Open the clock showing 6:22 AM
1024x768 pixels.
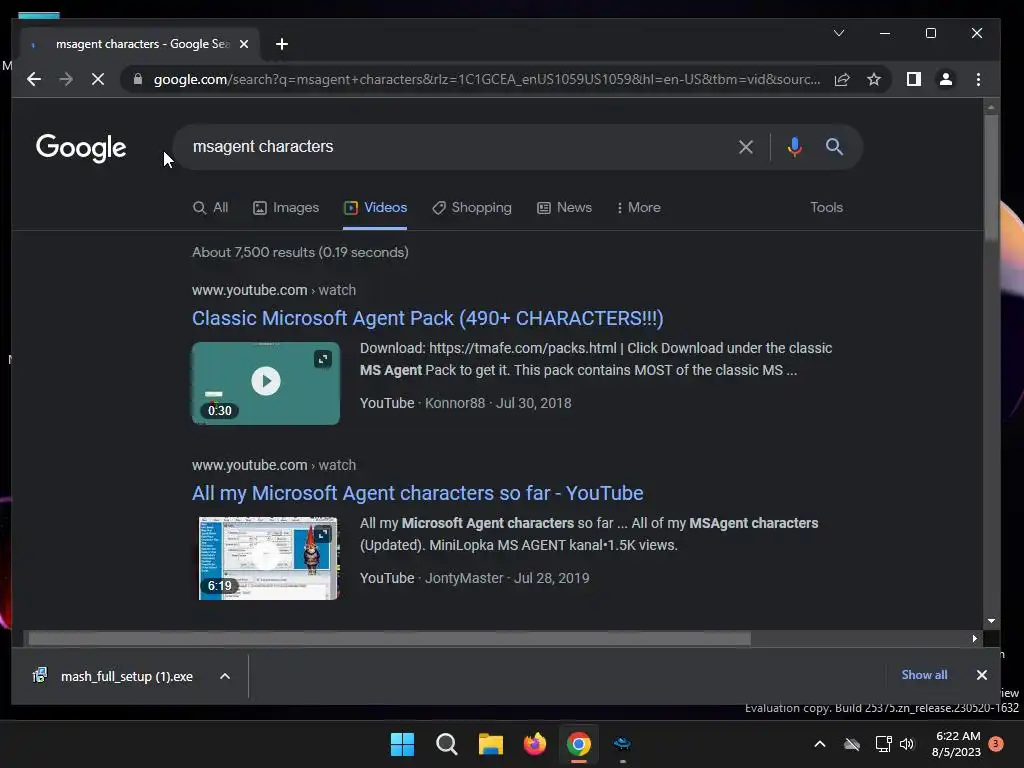click(x=957, y=744)
